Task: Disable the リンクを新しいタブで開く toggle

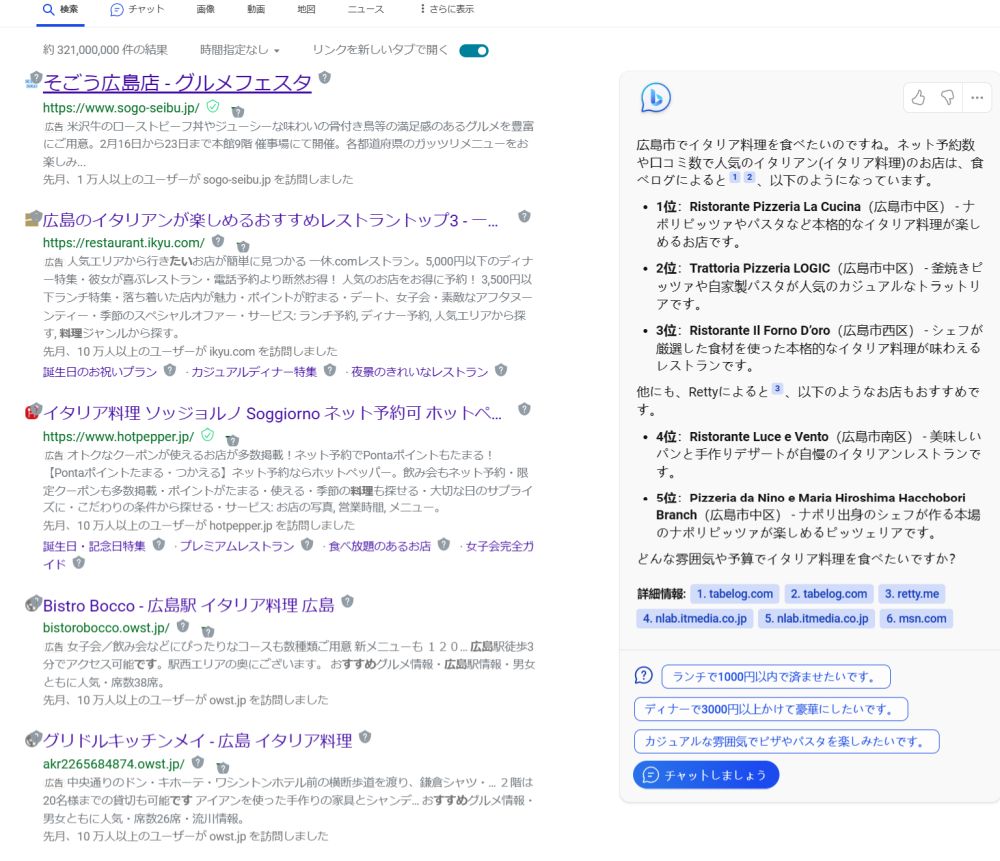Action: pyautogui.click(x=473, y=49)
